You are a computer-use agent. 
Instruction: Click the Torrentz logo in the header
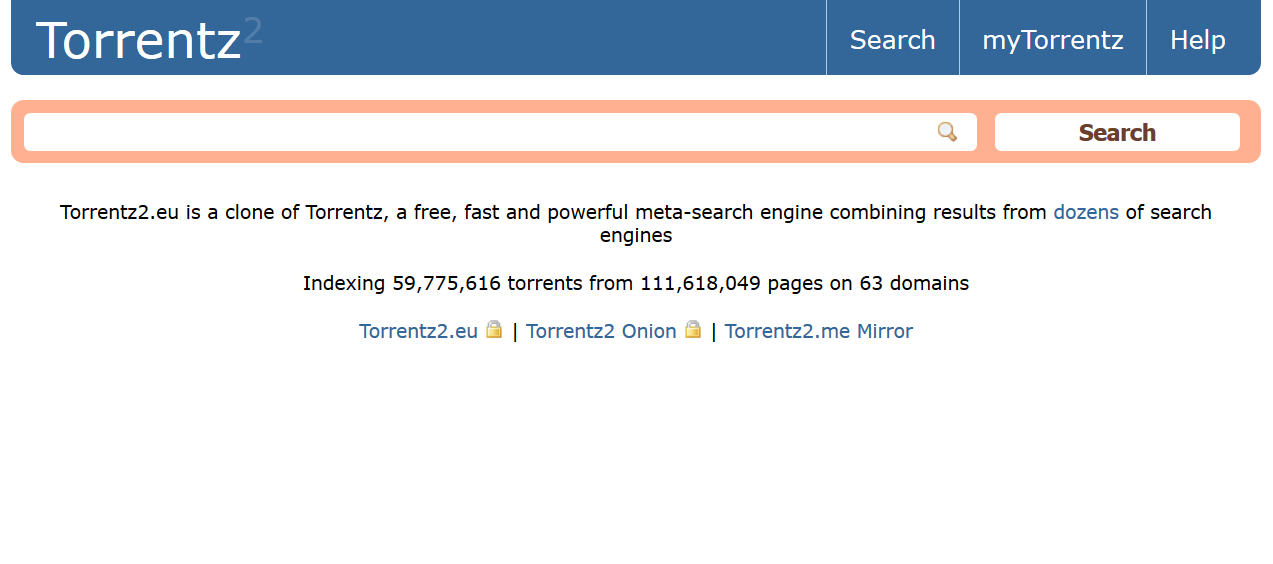coord(149,40)
